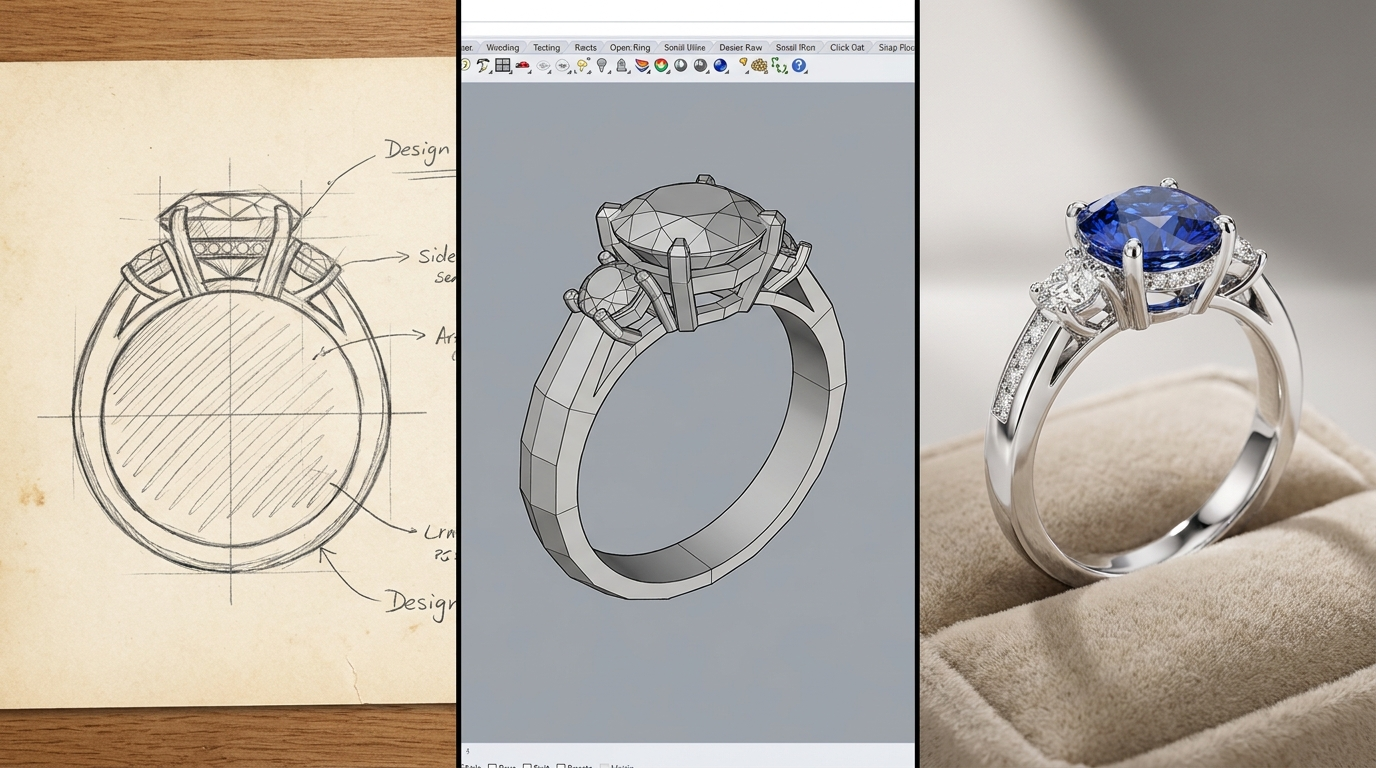1376x768 pixels.
Task: Select the blue rendered sphere icon
Action: tap(720, 66)
